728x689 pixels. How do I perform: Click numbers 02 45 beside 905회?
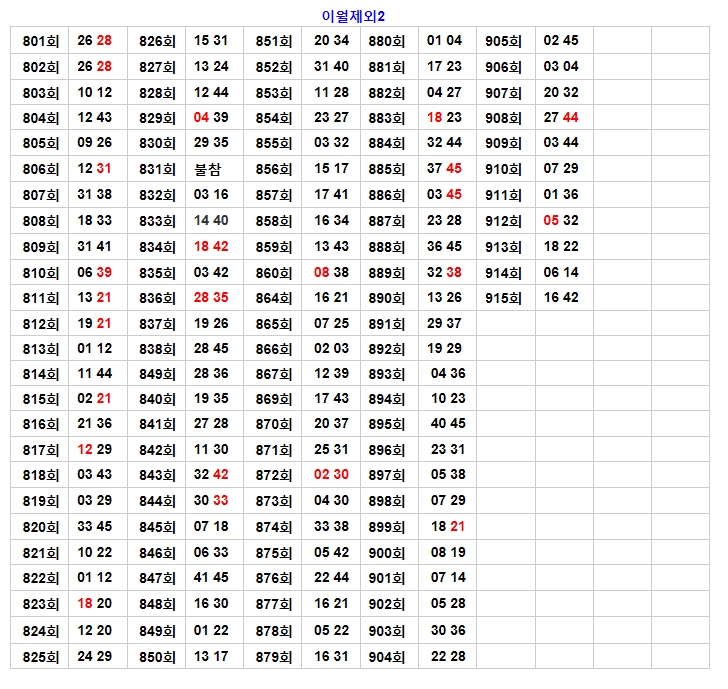(x=561, y=41)
